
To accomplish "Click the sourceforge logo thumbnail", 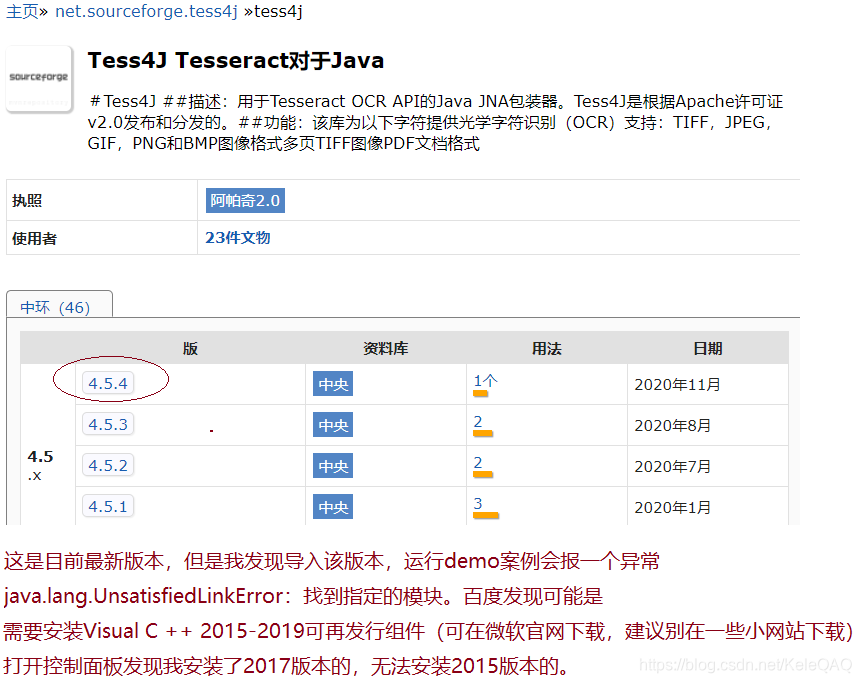I will click(x=39, y=79).
